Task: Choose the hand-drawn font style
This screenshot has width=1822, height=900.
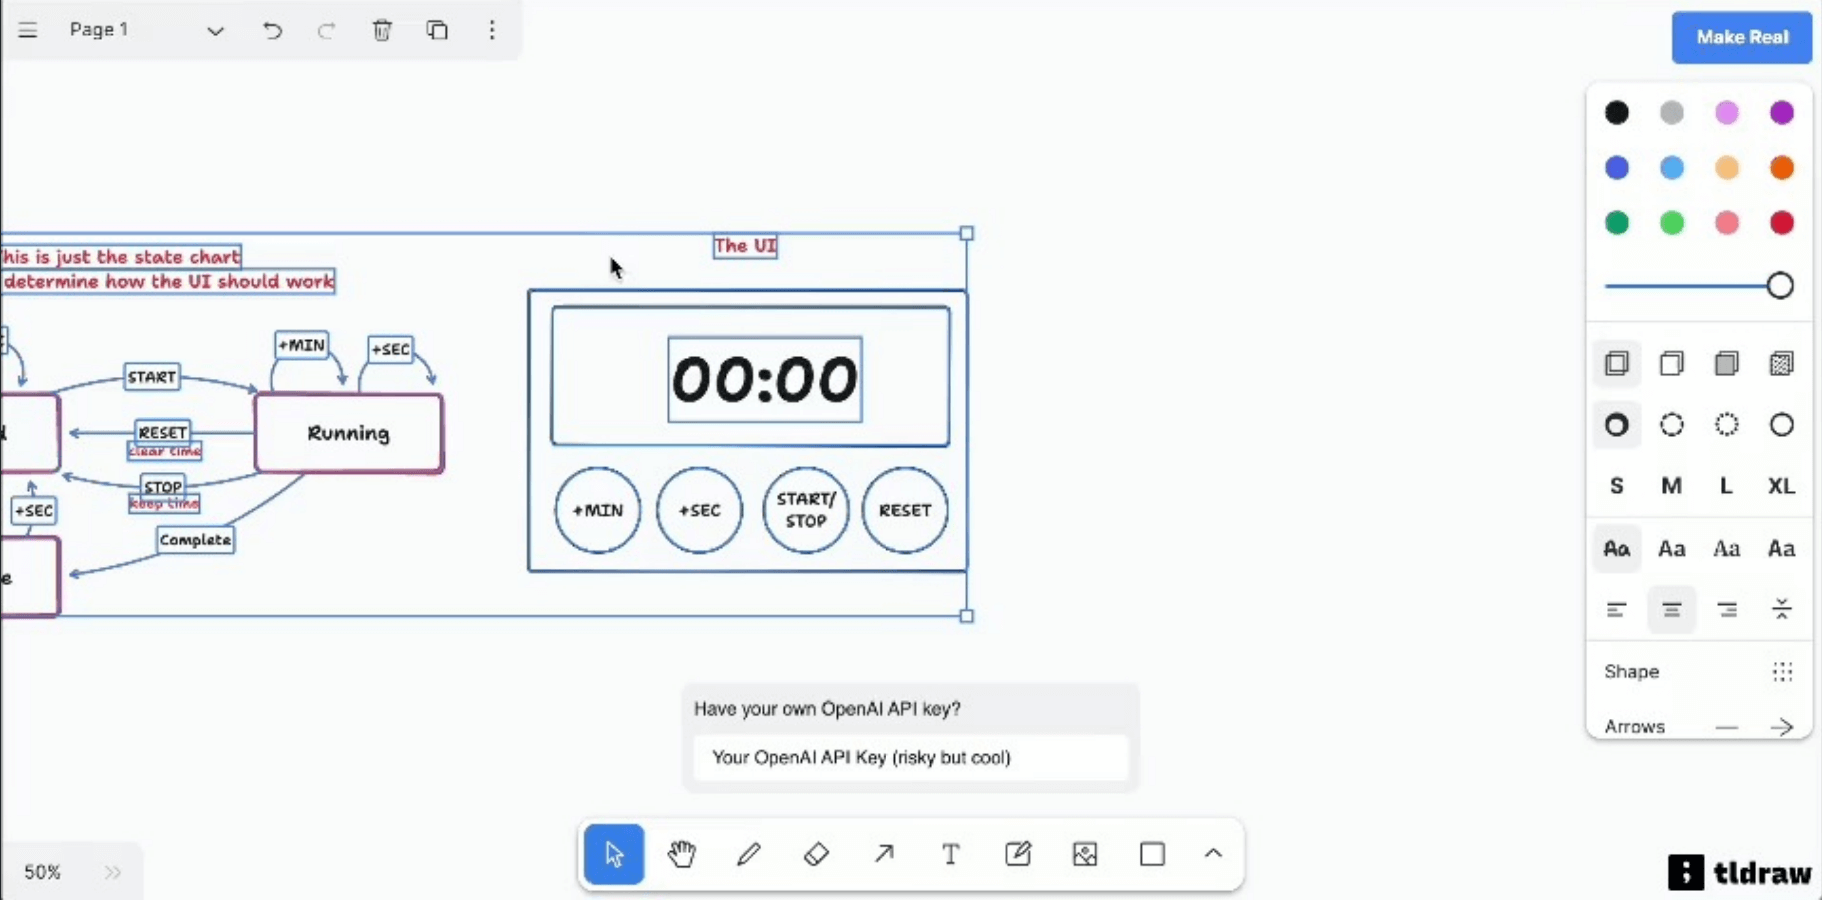Action: [x=1617, y=548]
